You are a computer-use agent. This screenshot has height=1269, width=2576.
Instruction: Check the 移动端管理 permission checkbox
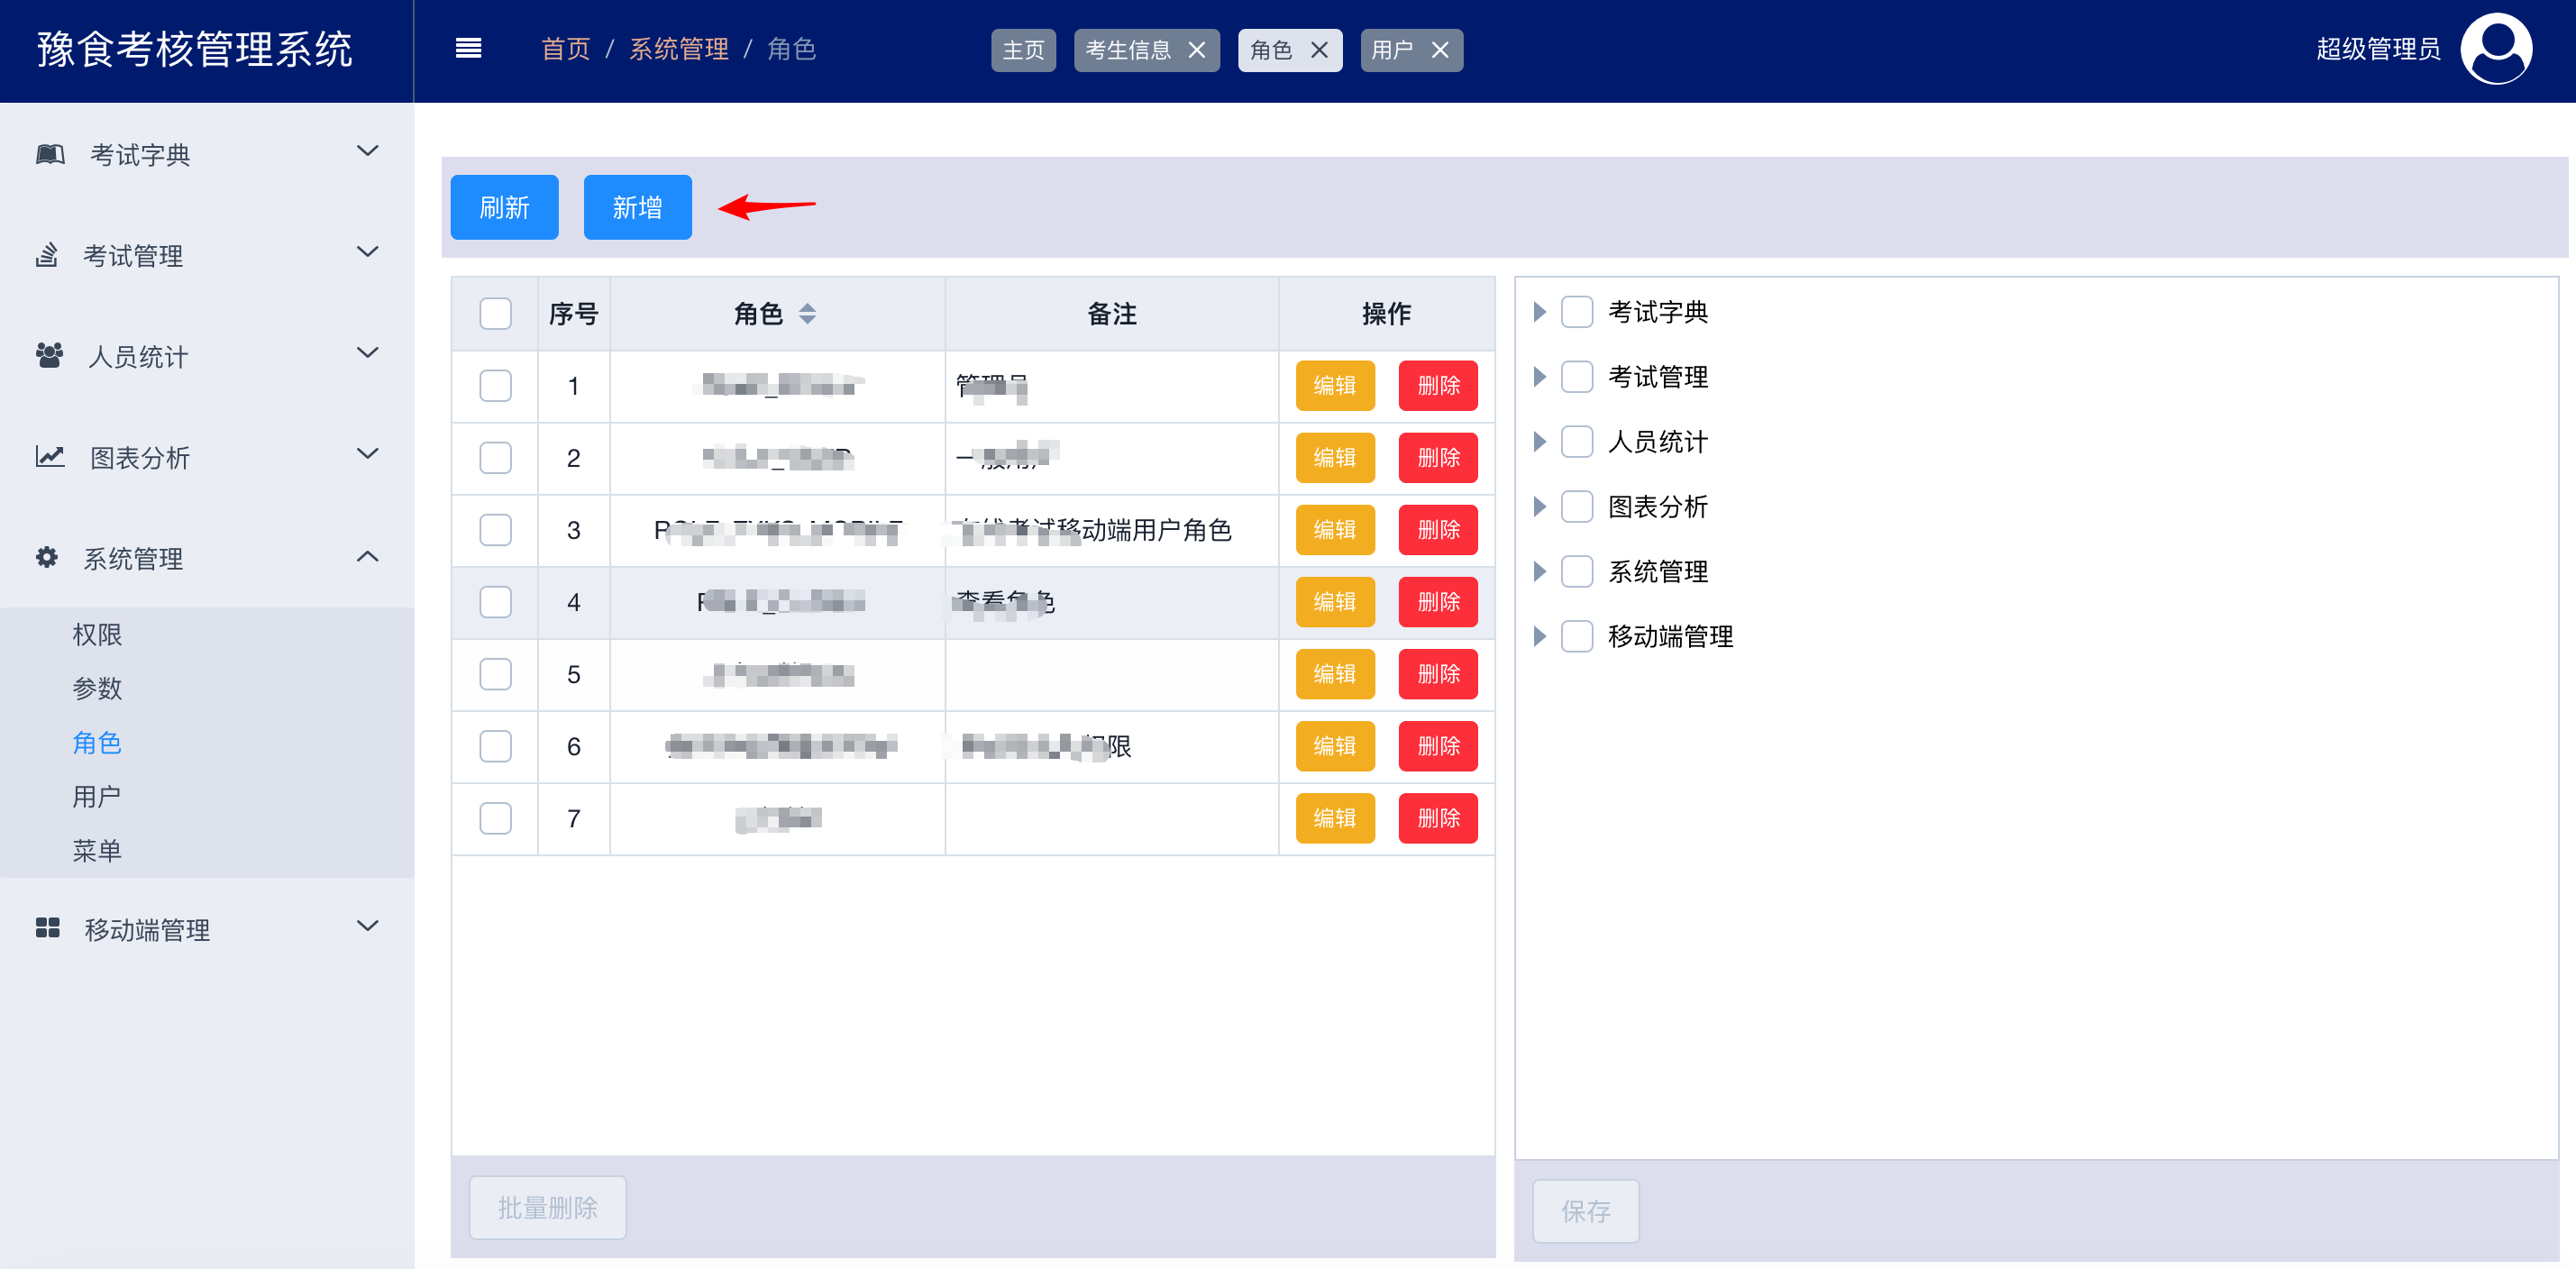(1577, 636)
